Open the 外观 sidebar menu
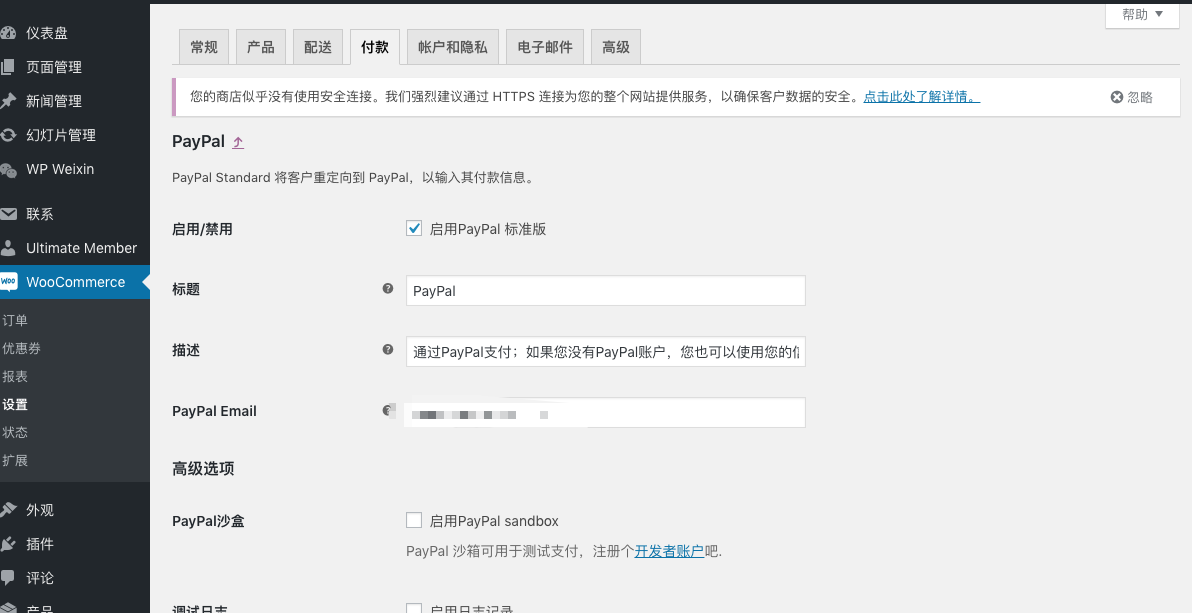 (x=40, y=510)
